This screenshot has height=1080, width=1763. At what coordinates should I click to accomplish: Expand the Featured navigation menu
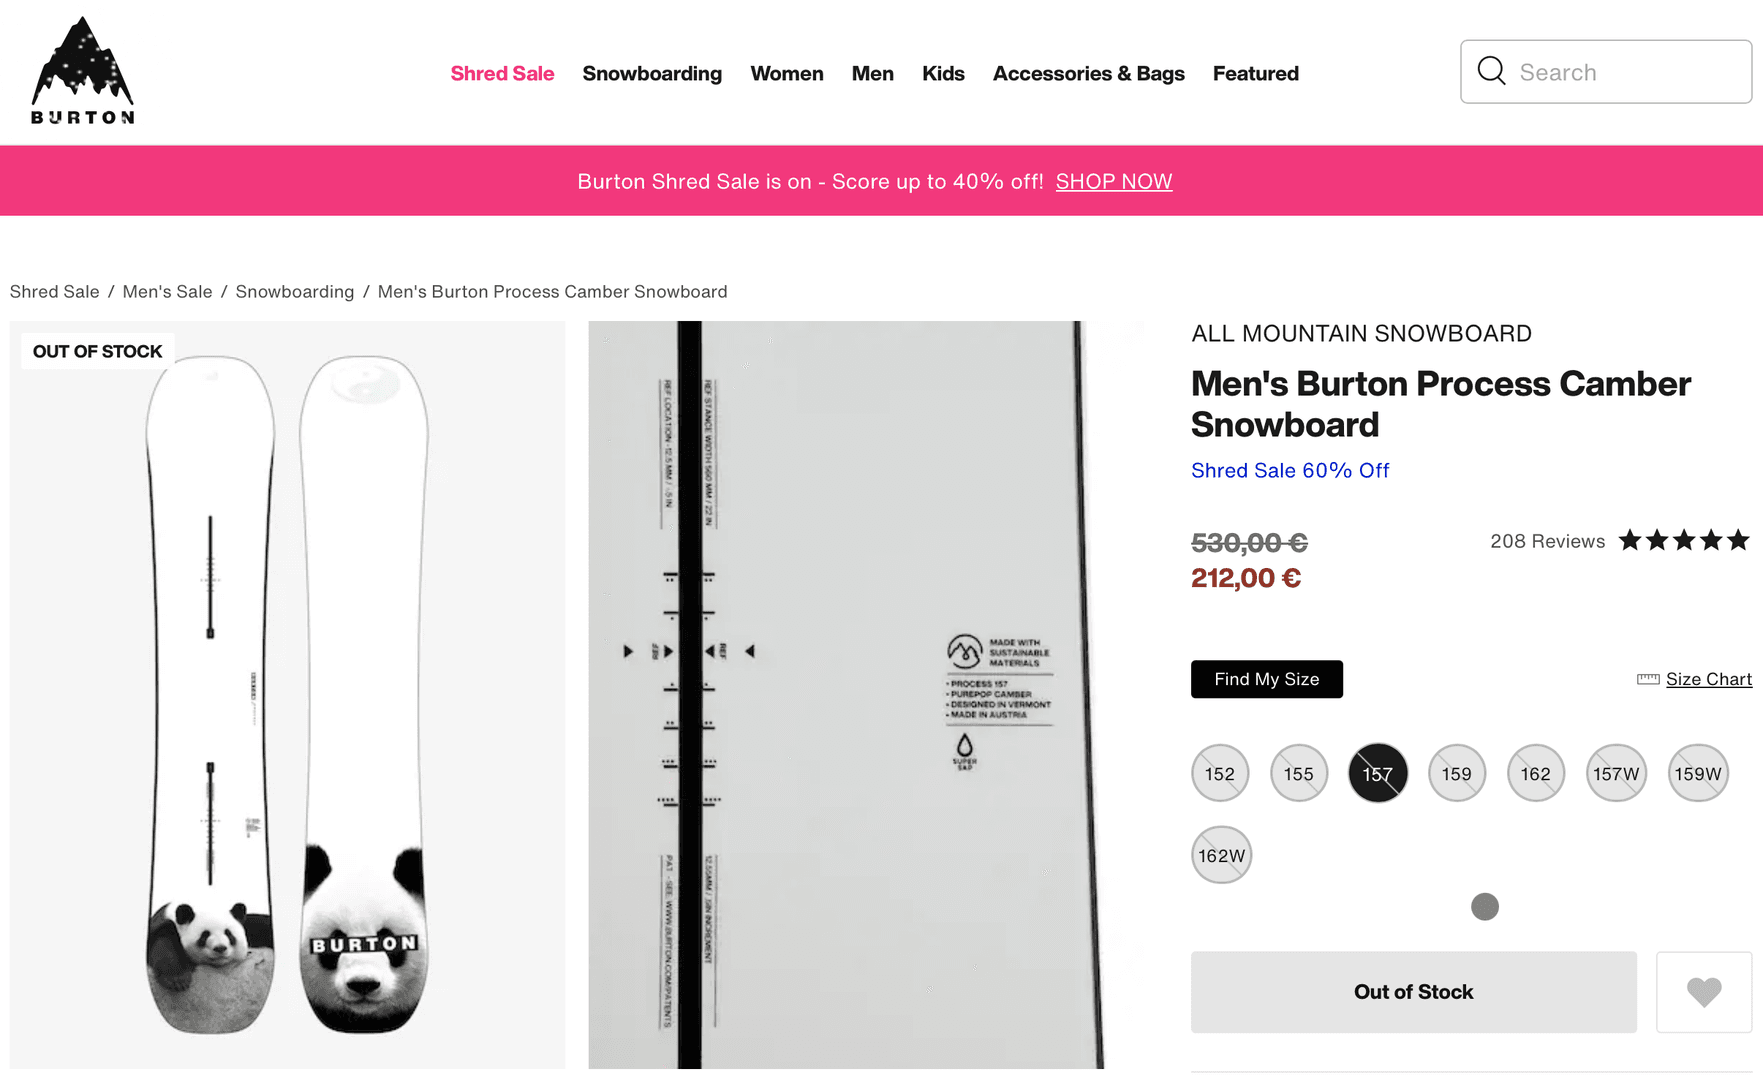[1255, 73]
